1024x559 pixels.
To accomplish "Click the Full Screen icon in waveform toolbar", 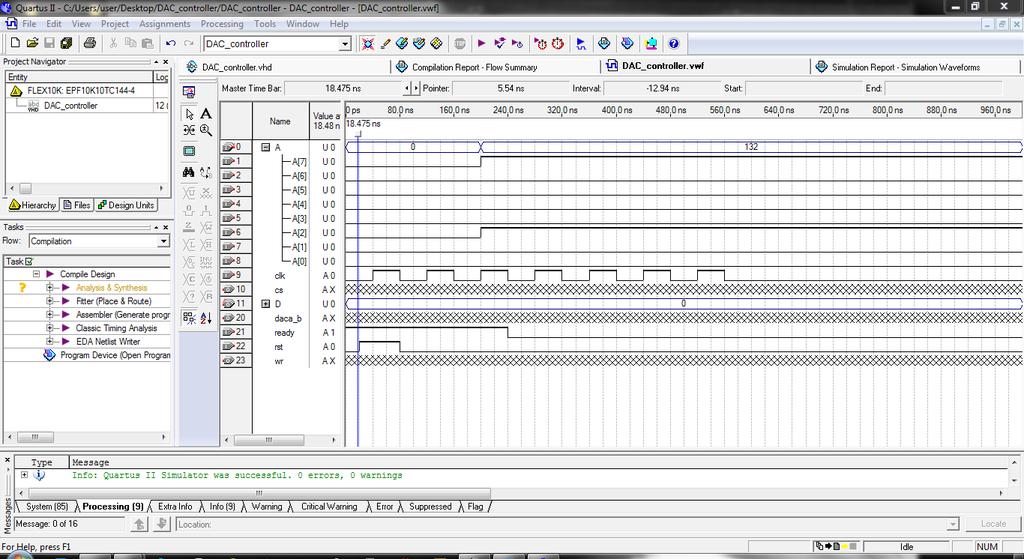I will 189,151.
